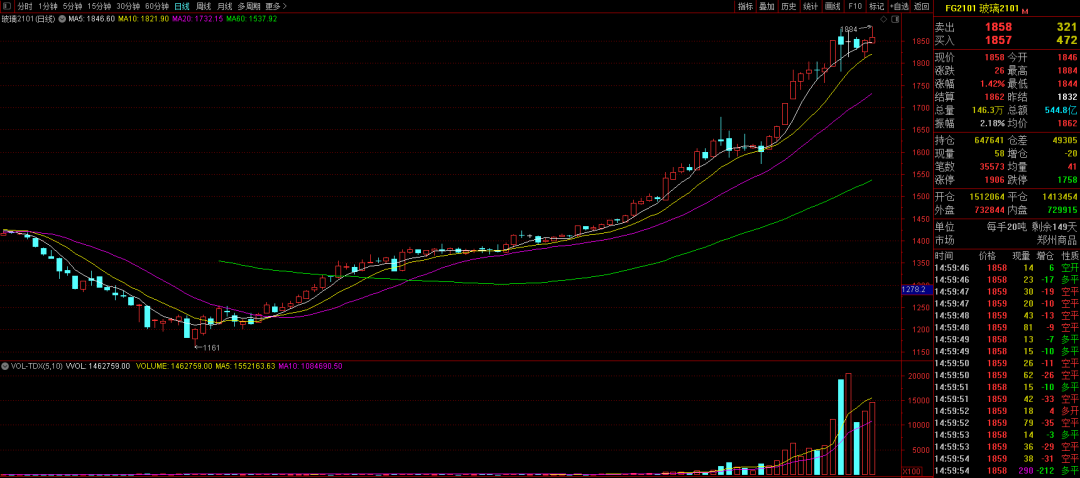Select the 1分钟 timeframe

[48, 6]
